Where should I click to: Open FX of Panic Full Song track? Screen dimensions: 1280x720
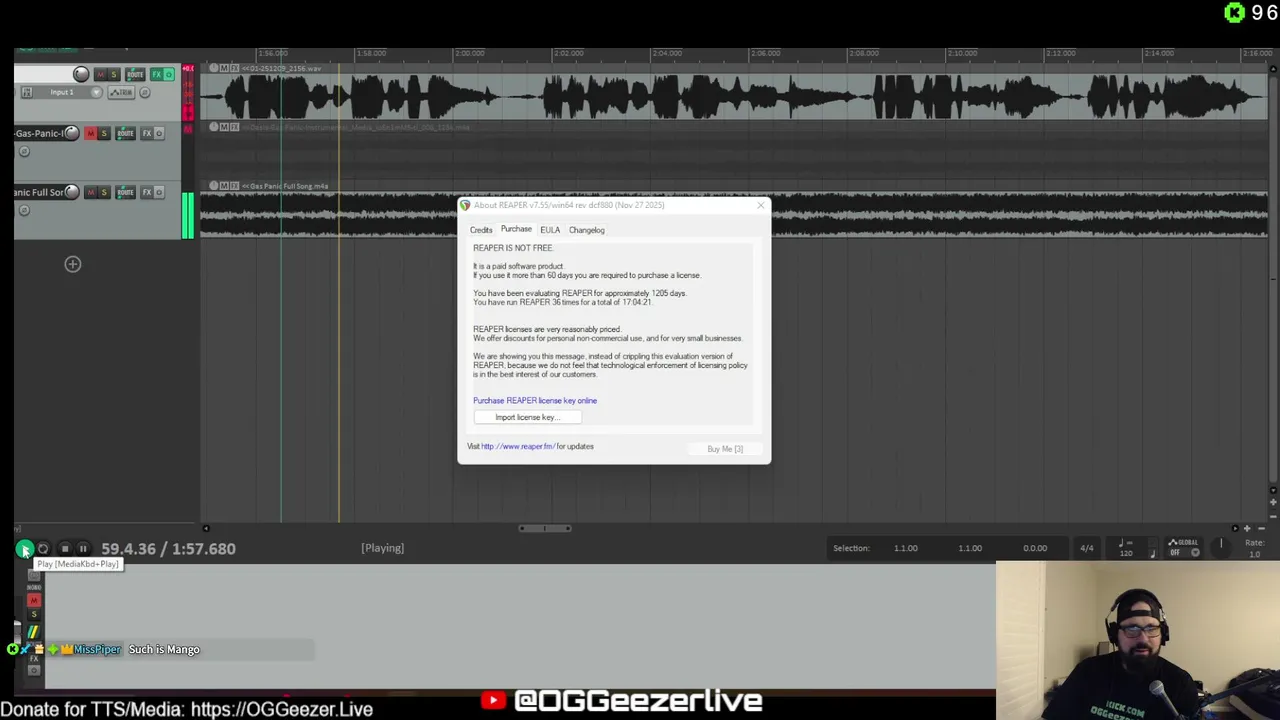tap(146, 192)
